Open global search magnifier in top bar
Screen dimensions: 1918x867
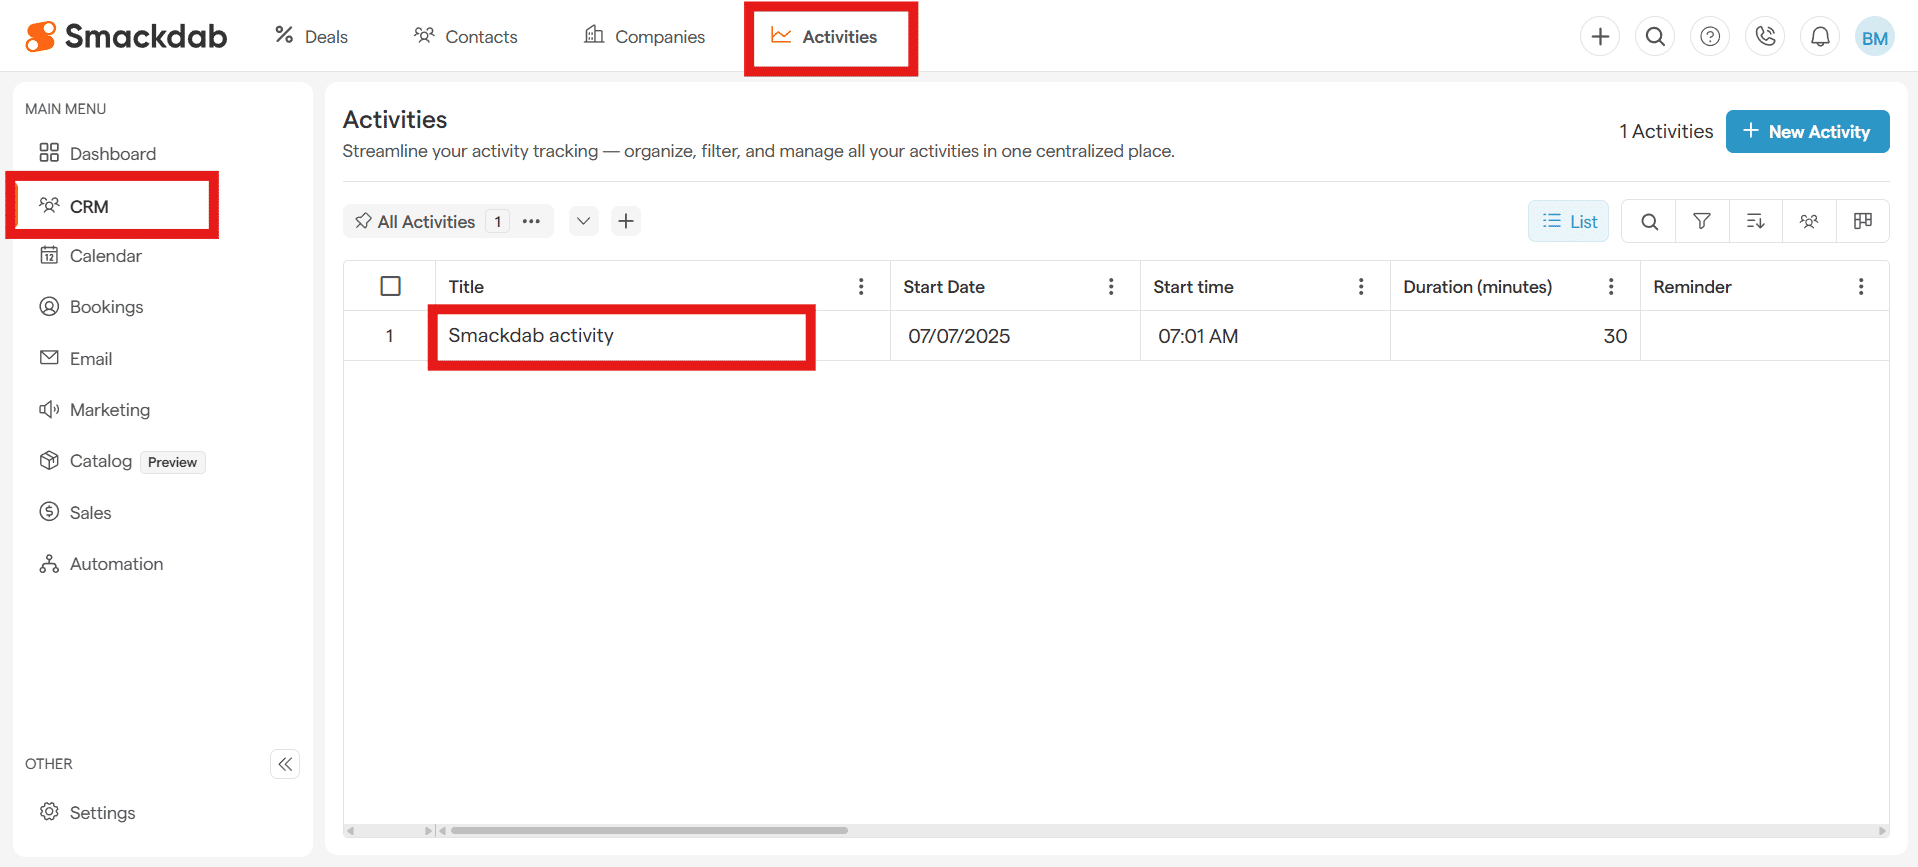pyautogui.click(x=1655, y=37)
